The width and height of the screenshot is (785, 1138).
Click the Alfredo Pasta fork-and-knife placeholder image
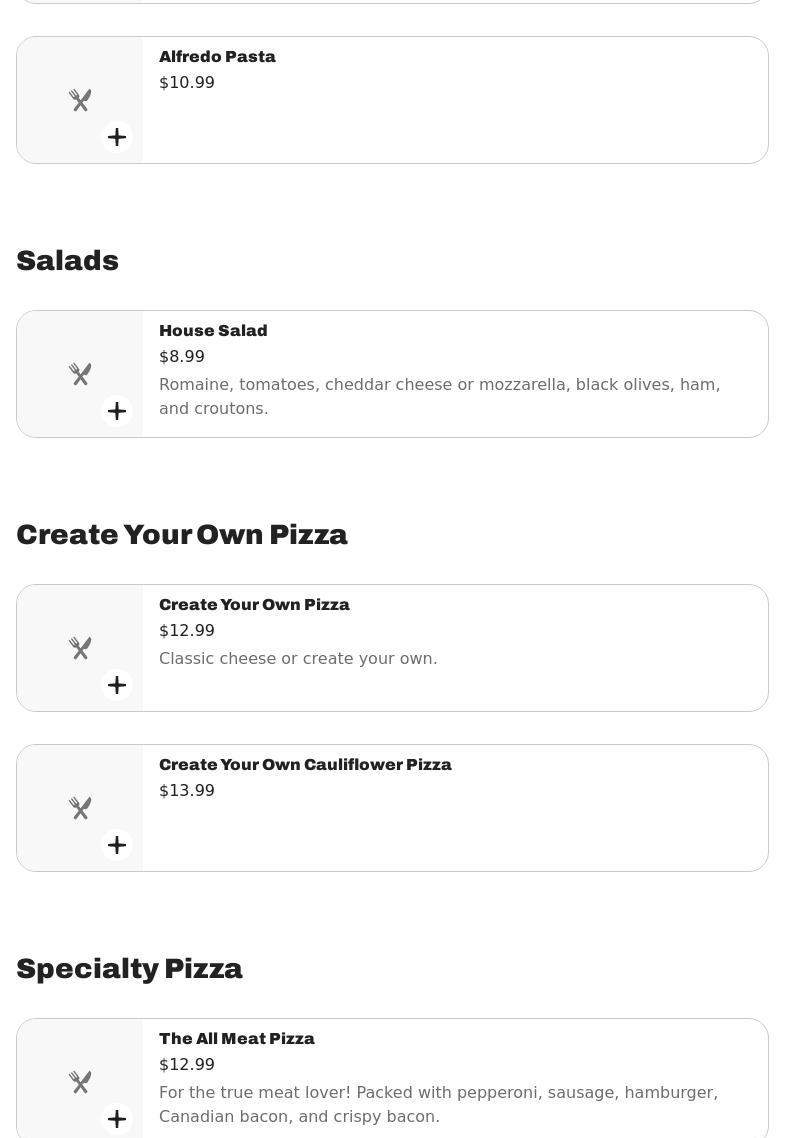[80, 100]
